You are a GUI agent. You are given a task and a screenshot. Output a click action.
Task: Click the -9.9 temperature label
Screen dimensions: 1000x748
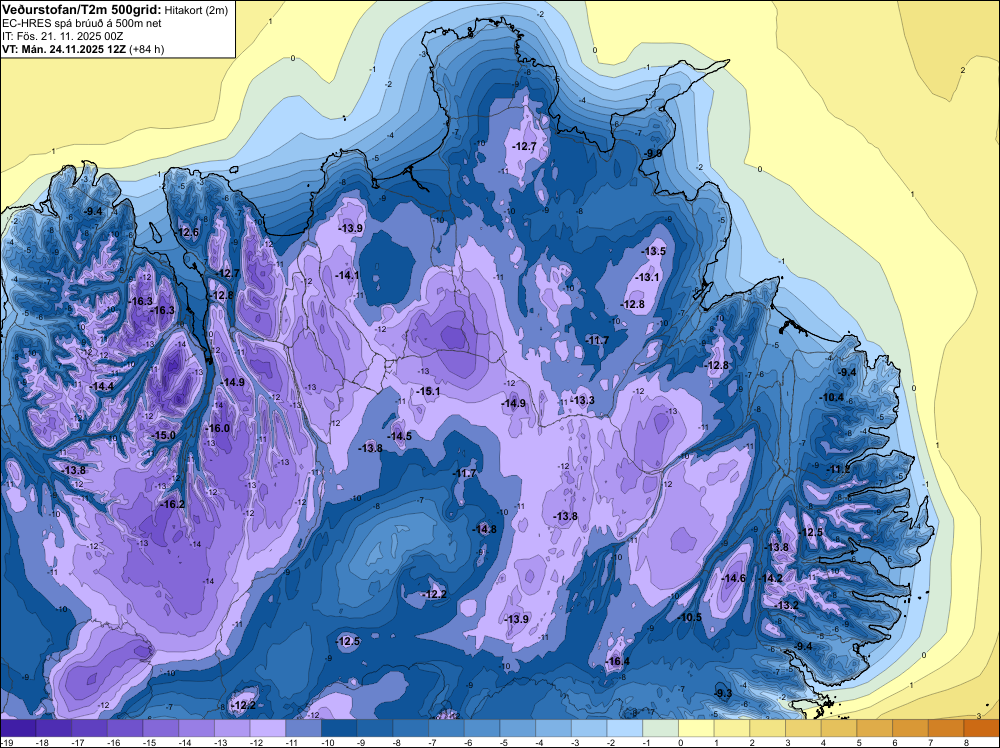click(652, 154)
